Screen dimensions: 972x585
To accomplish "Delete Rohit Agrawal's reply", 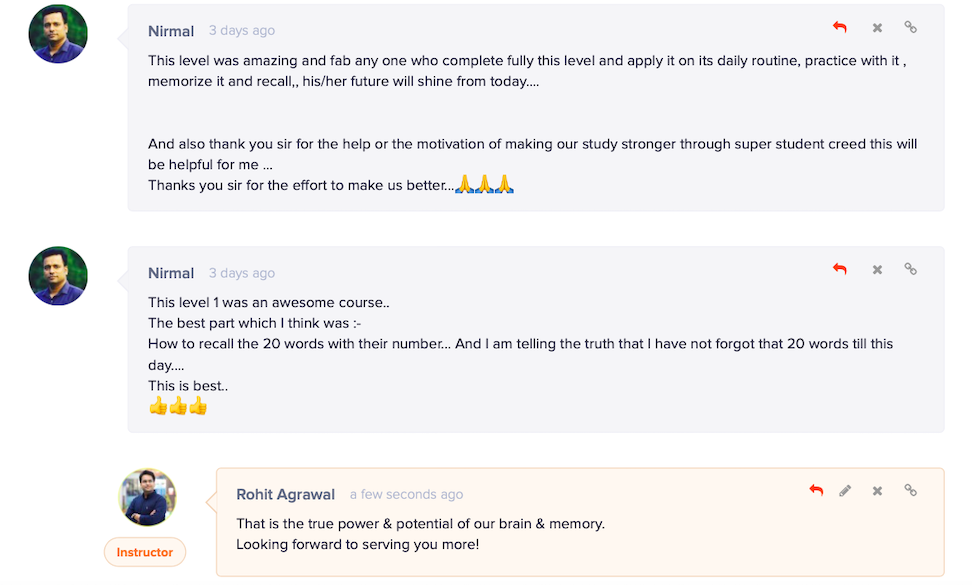I will 877,491.
